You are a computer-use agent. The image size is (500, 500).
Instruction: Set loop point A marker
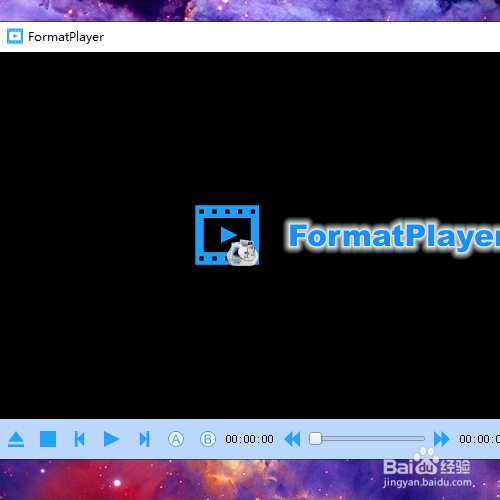click(x=176, y=439)
